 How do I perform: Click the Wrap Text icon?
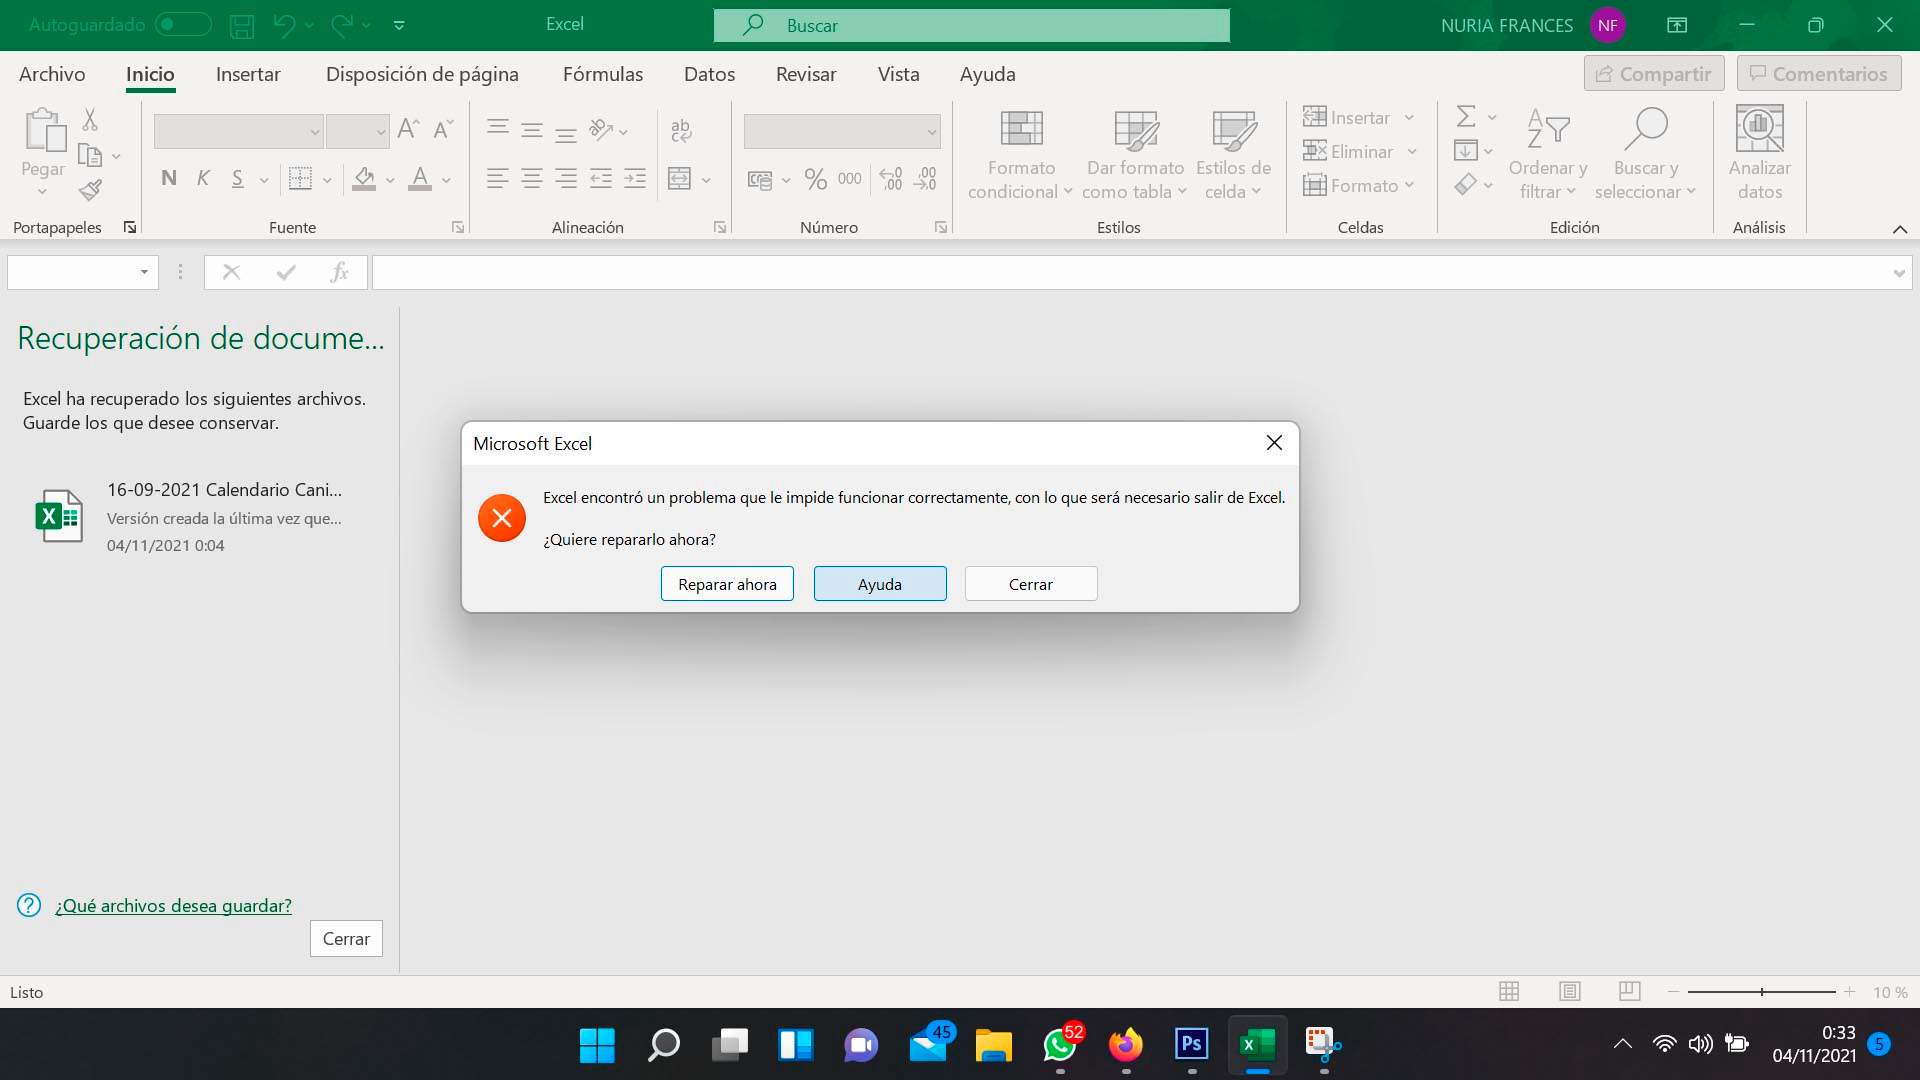point(681,130)
